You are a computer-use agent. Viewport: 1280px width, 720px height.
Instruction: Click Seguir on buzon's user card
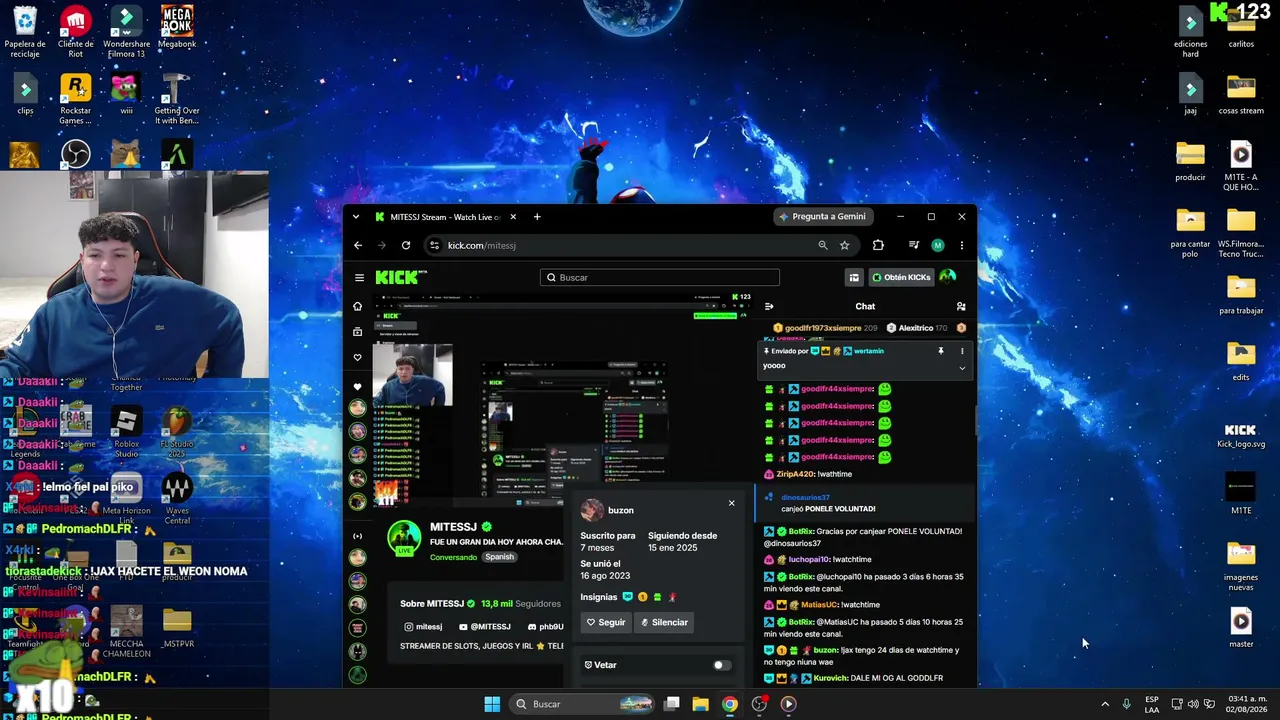pyautogui.click(x=606, y=622)
